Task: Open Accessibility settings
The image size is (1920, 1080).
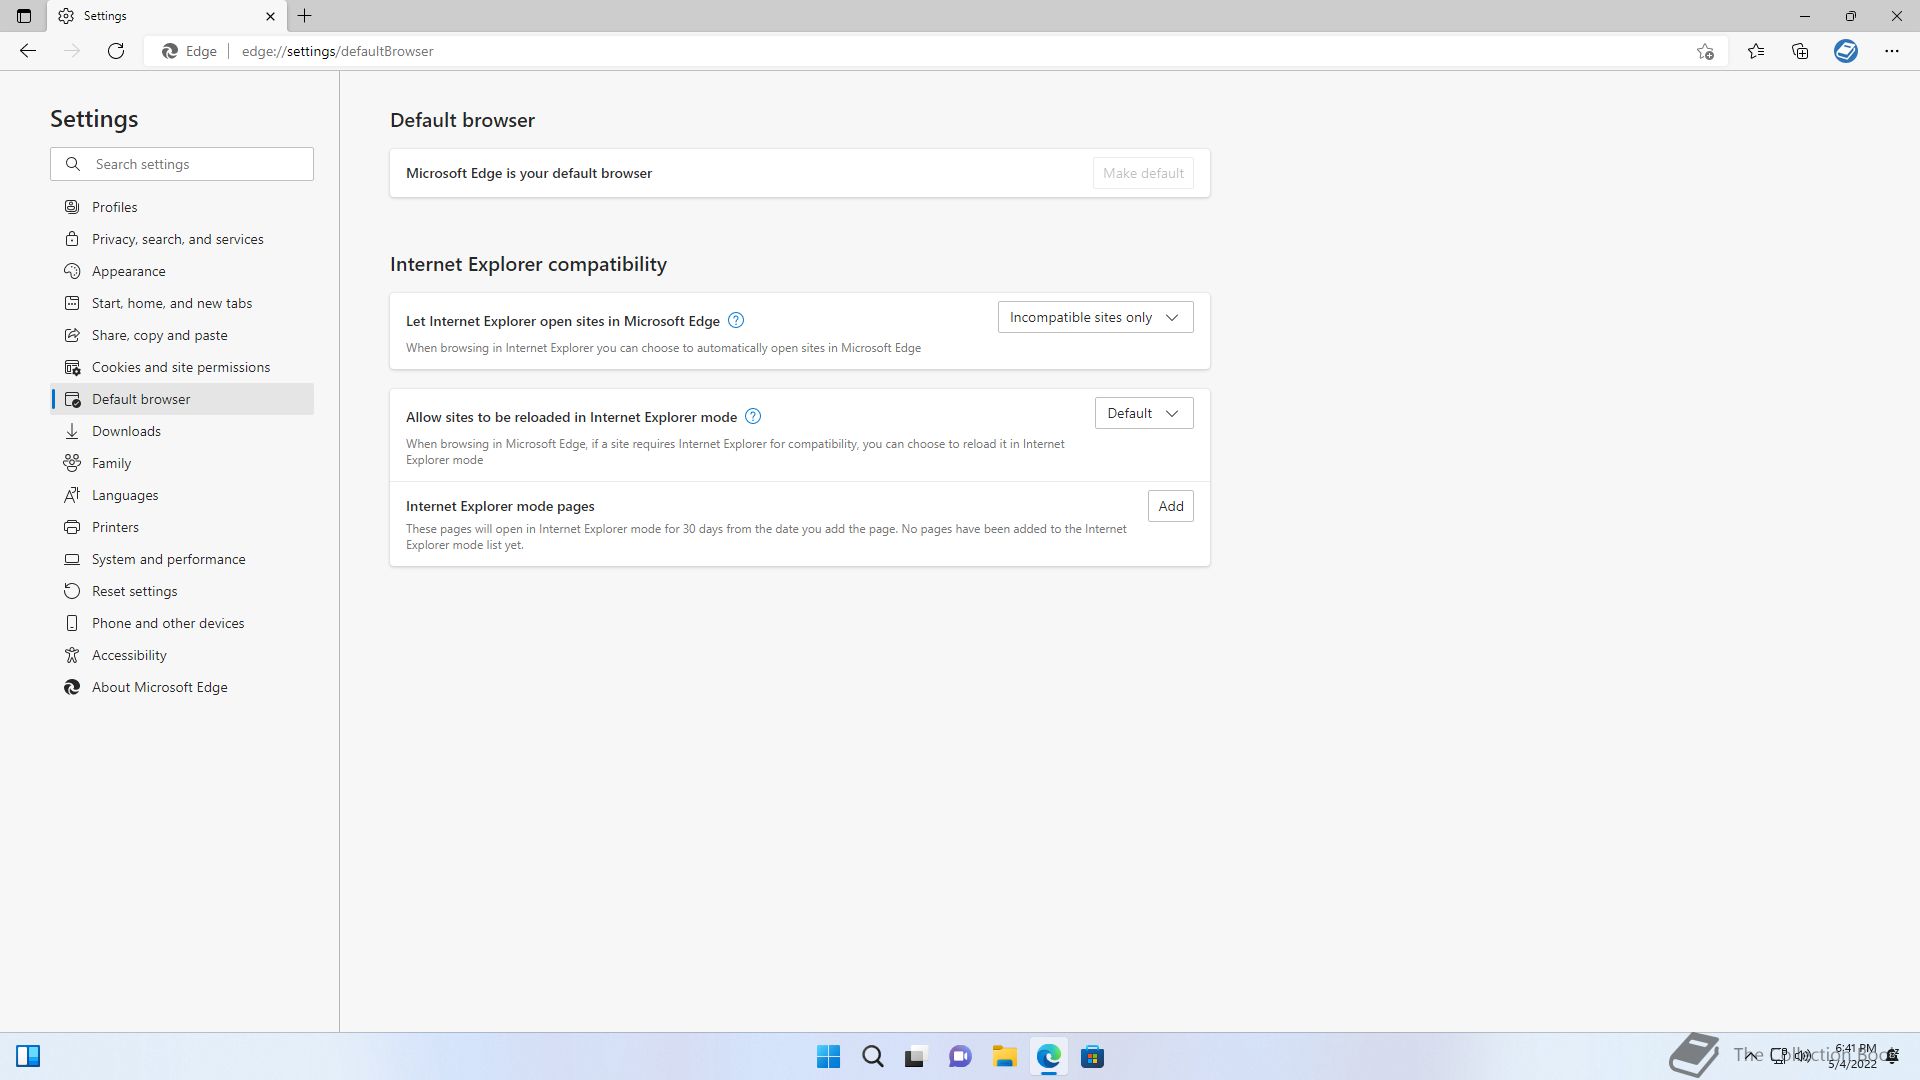Action: pos(182,655)
